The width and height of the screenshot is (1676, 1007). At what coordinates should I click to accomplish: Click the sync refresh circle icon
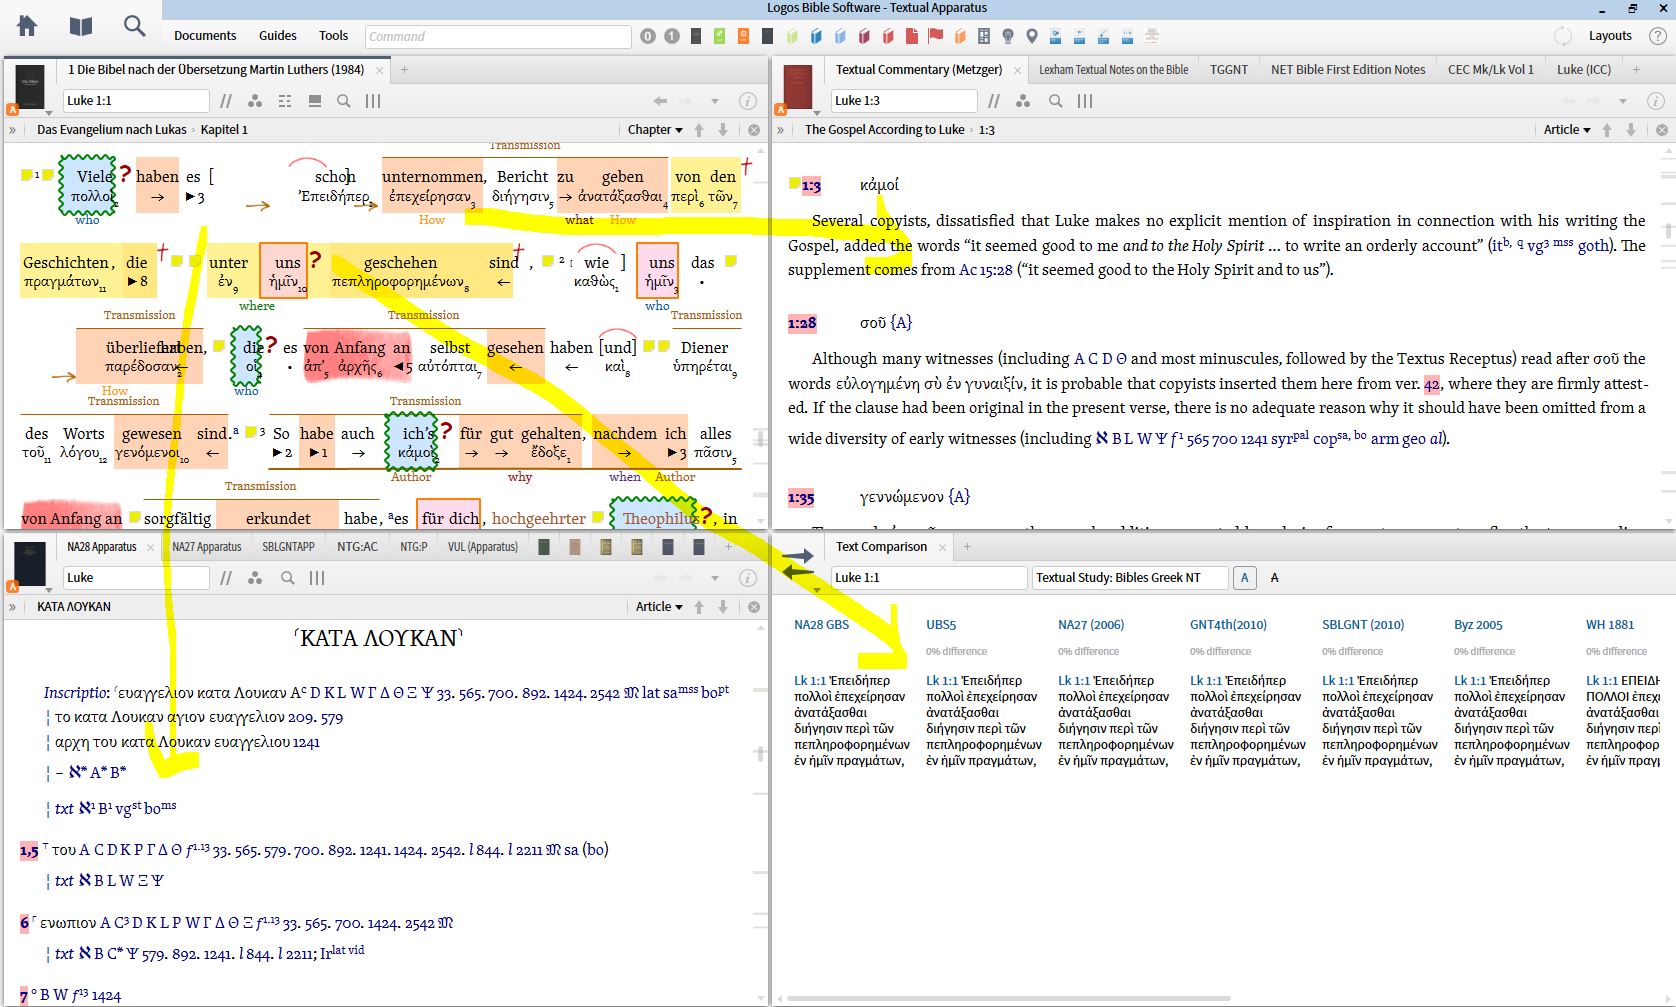[1563, 36]
